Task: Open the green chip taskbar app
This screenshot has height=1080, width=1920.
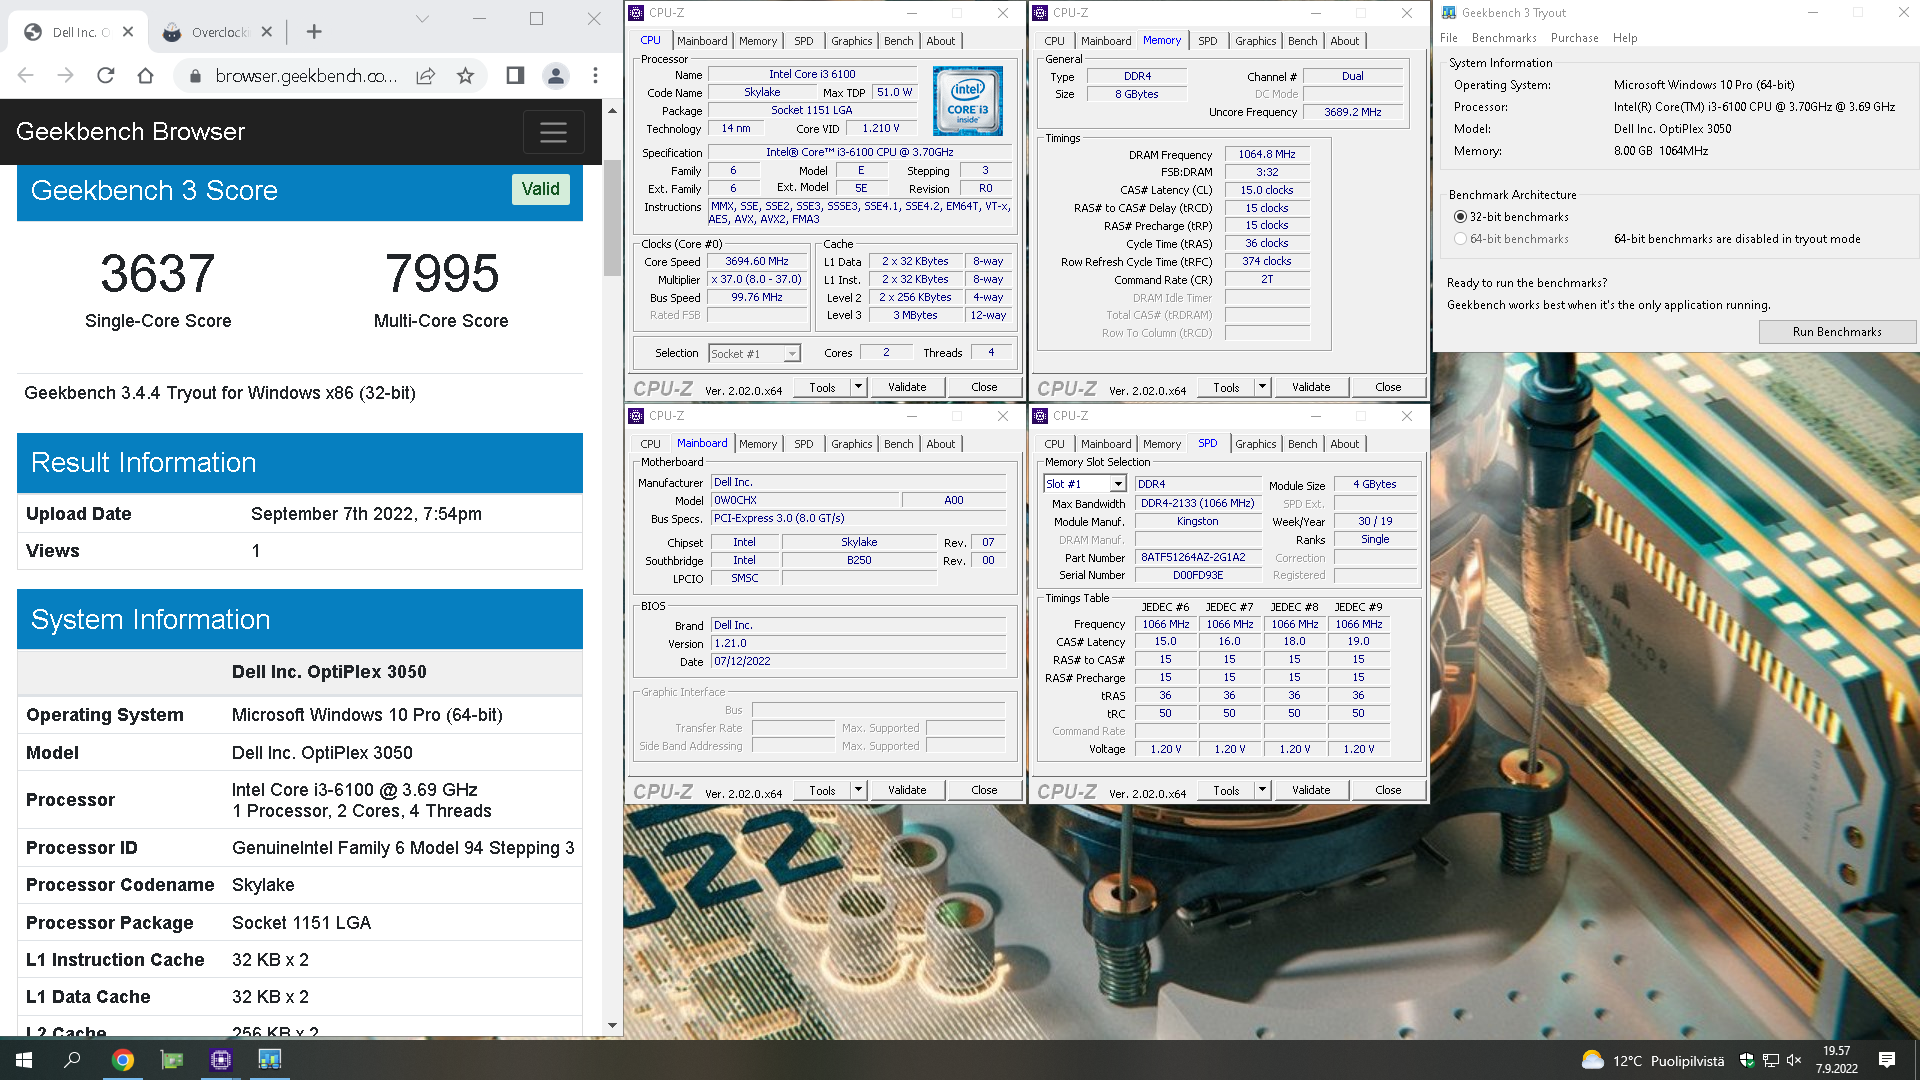Action: 172,1060
